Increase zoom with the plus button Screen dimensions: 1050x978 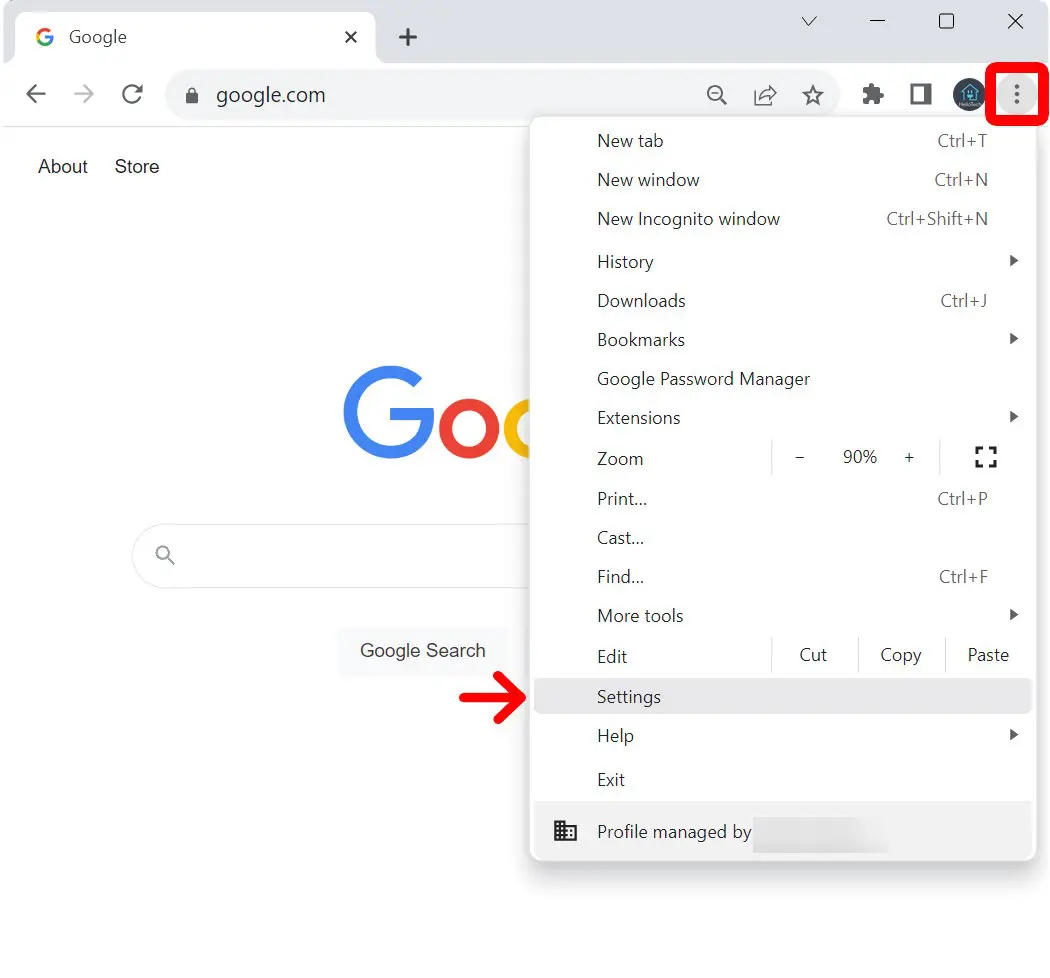pyautogui.click(x=909, y=458)
